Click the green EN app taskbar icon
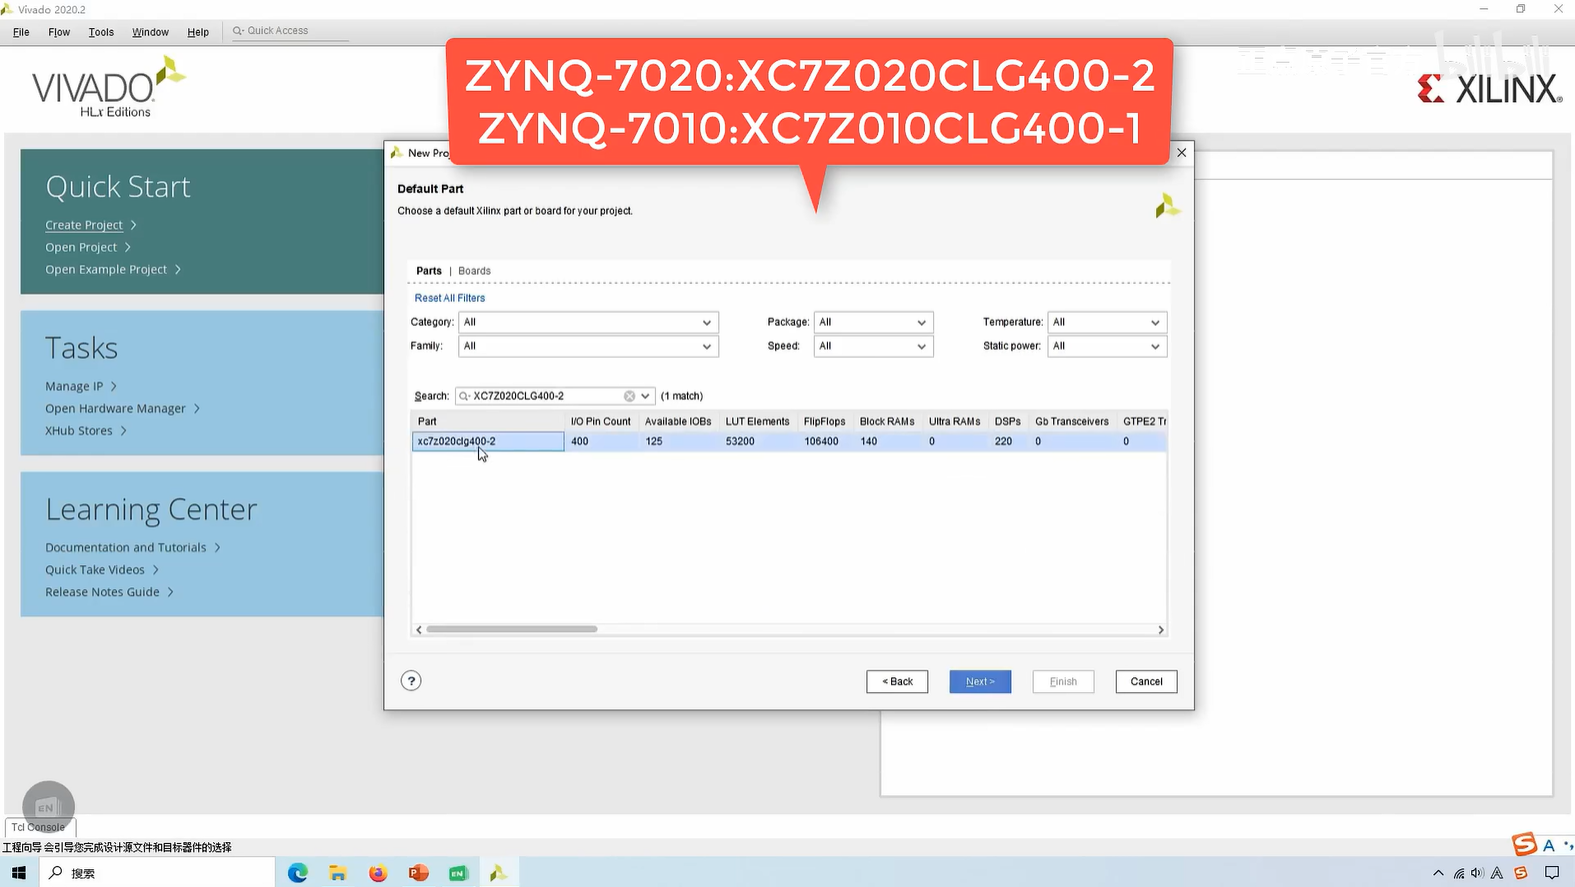 click(458, 873)
